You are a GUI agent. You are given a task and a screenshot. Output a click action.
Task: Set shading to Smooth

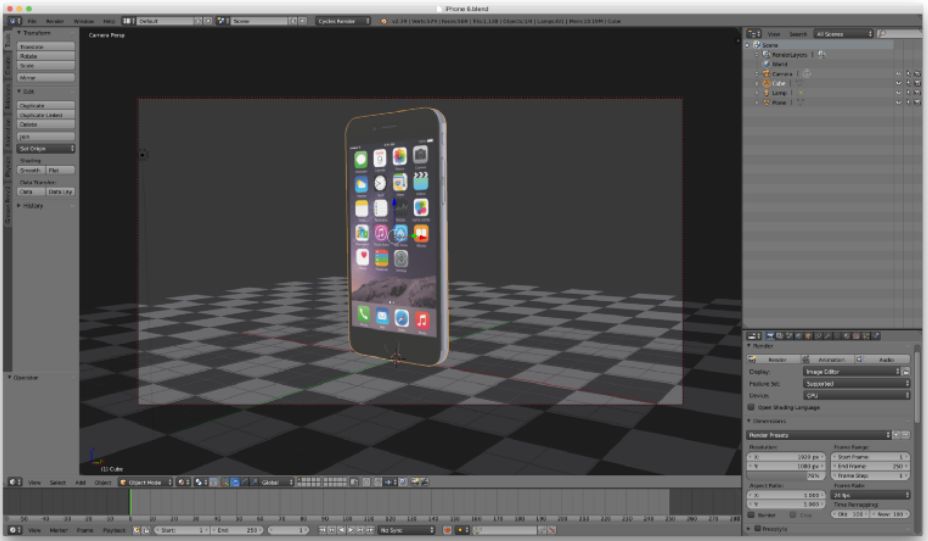[31, 170]
